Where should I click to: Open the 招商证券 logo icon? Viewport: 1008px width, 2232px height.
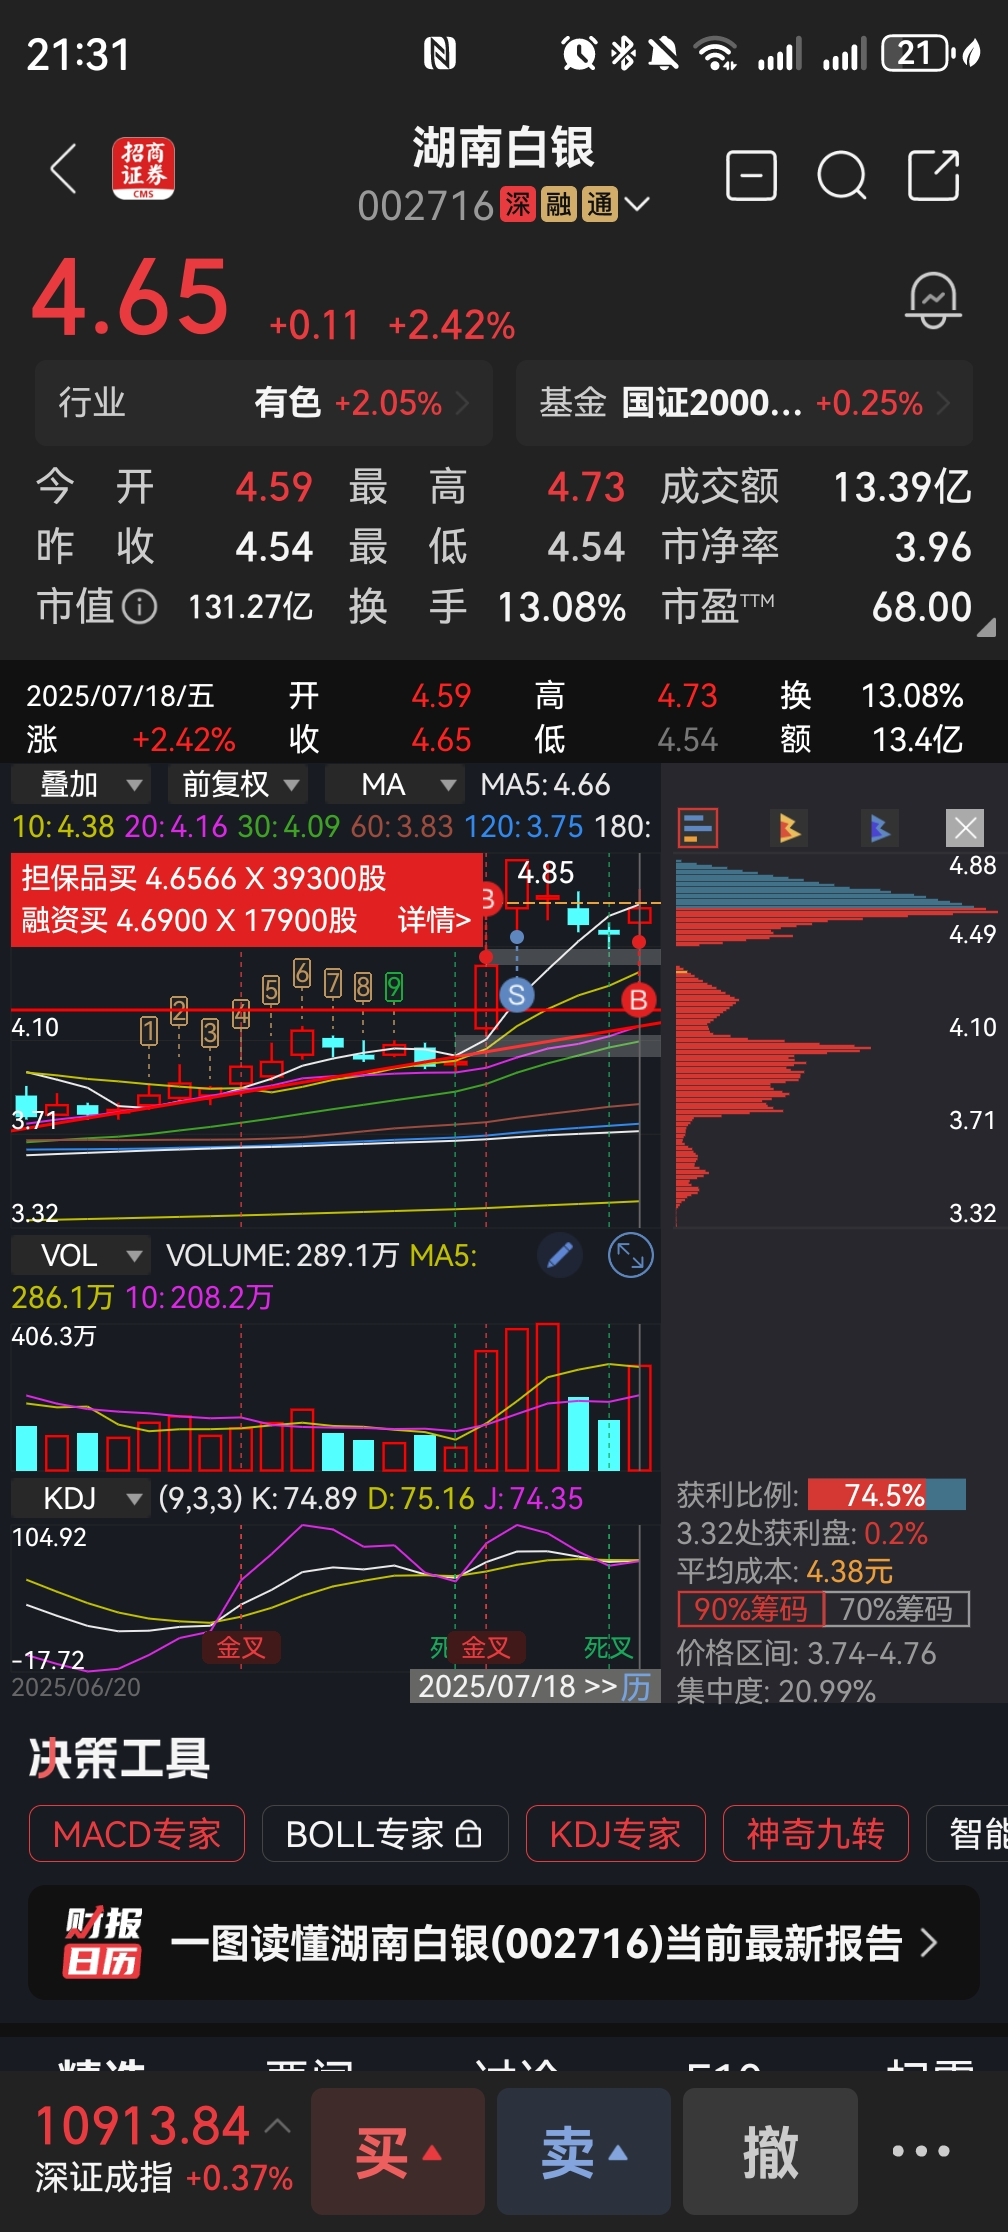143,168
